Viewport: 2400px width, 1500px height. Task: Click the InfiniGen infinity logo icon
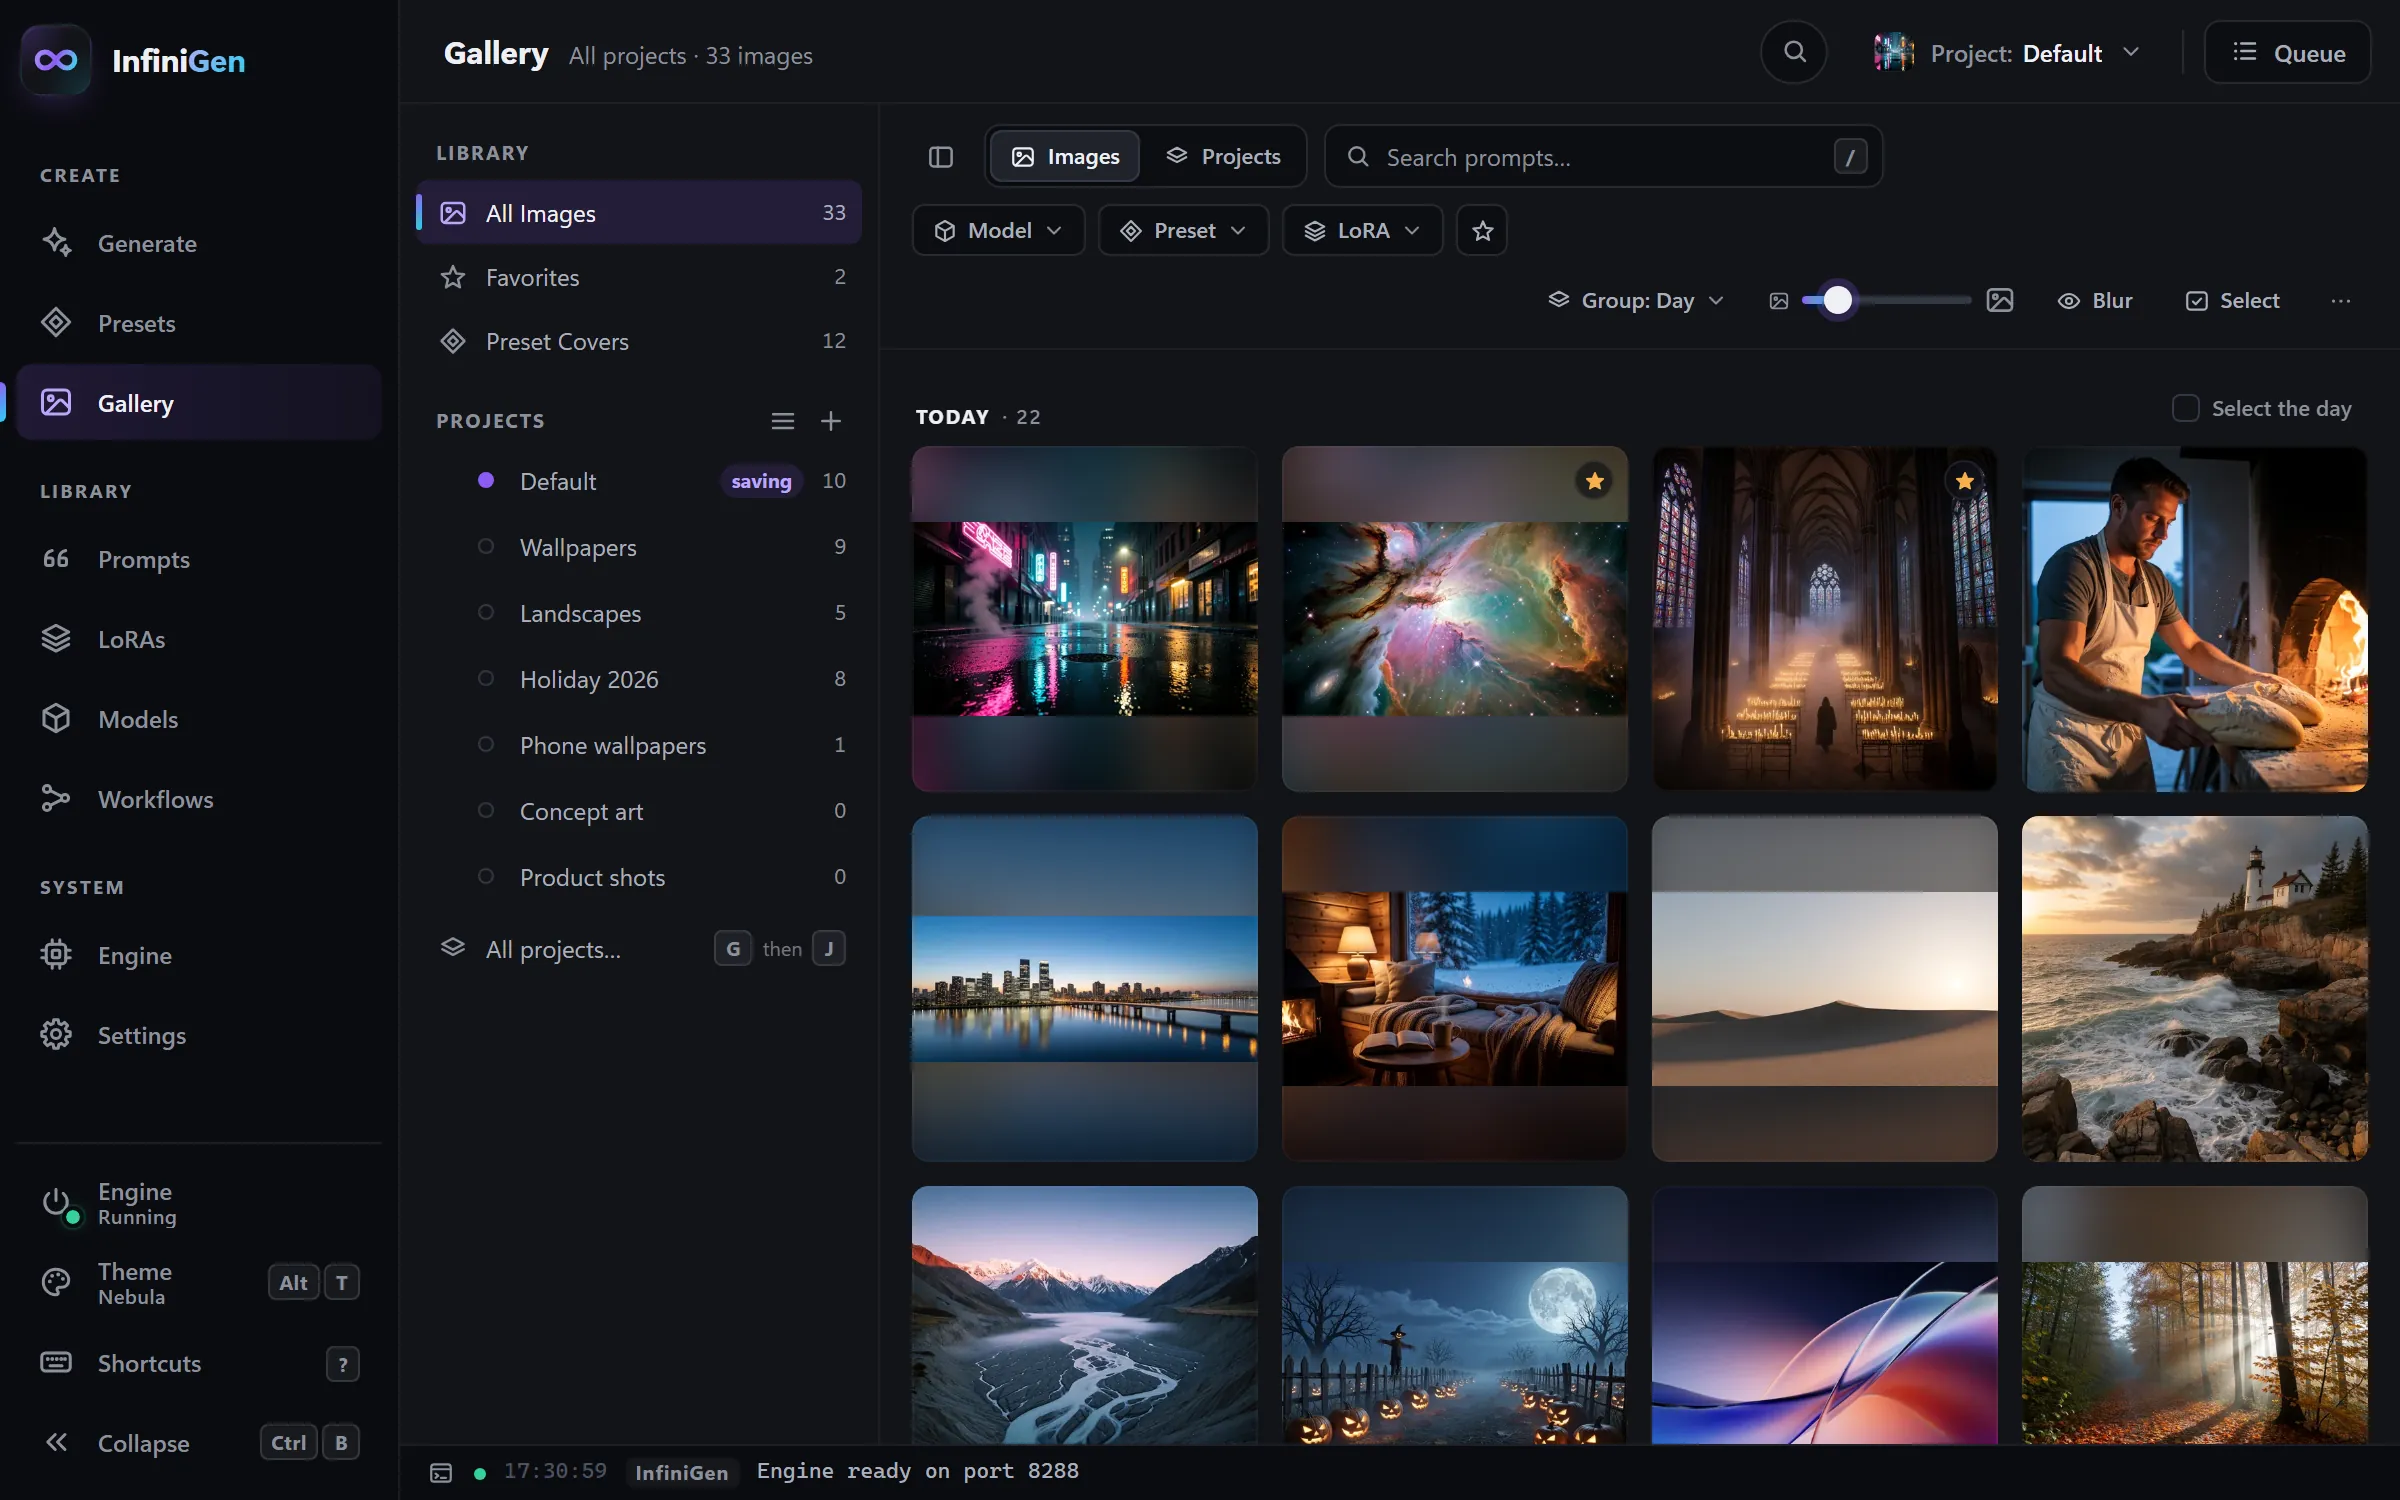click(x=56, y=60)
